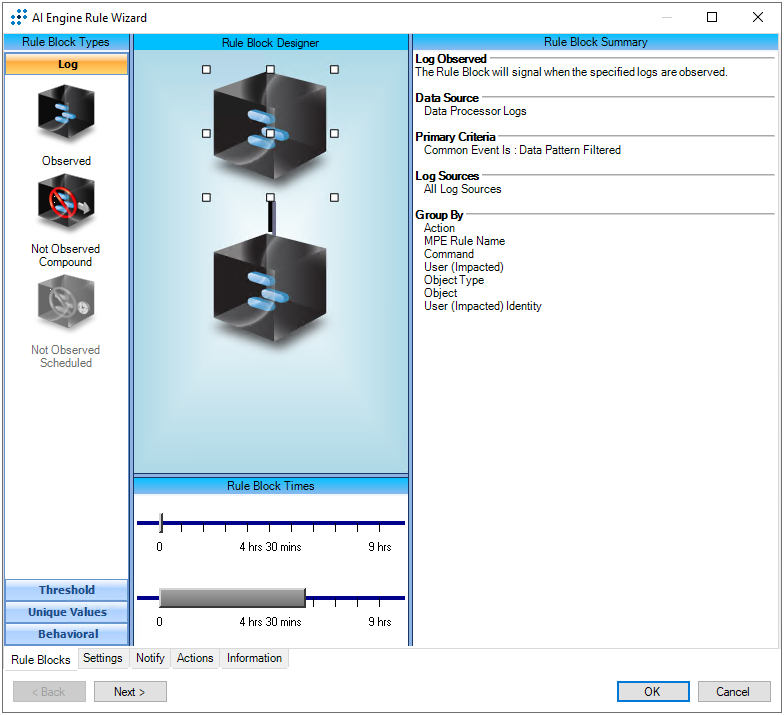The height and width of the screenshot is (715, 784).
Task: Expand the Behavioral rule block section
Action: click(x=67, y=634)
